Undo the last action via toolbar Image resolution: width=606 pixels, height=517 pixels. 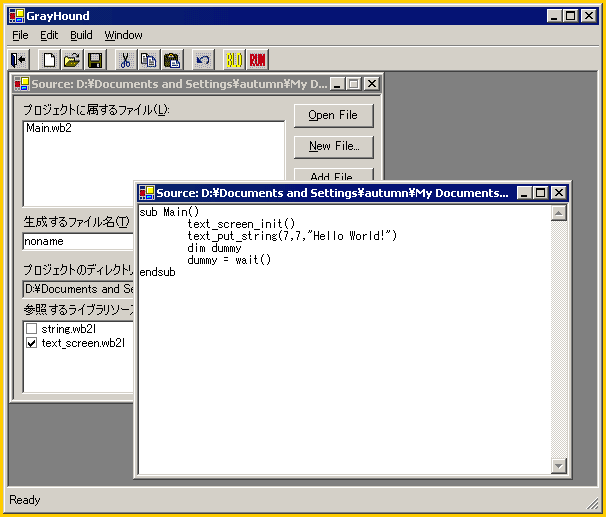(x=203, y=60)
